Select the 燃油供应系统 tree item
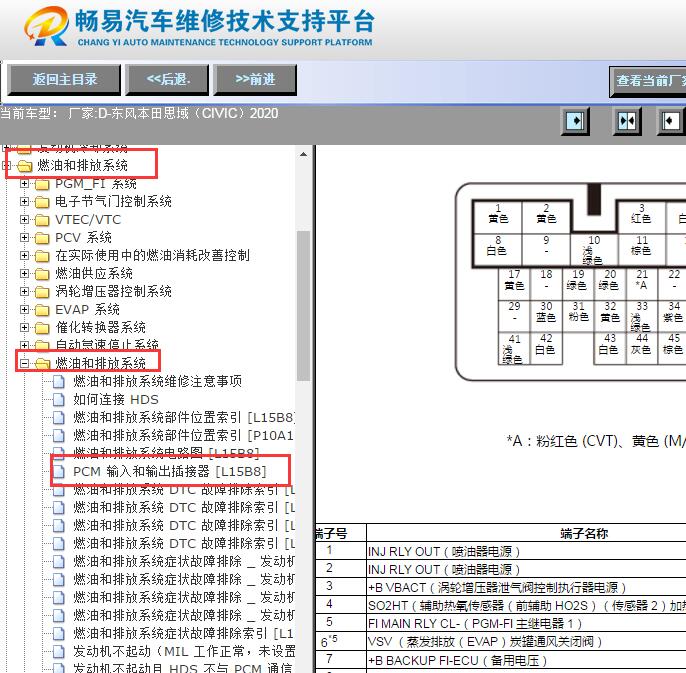686x673 pixels. coord(93,274)
